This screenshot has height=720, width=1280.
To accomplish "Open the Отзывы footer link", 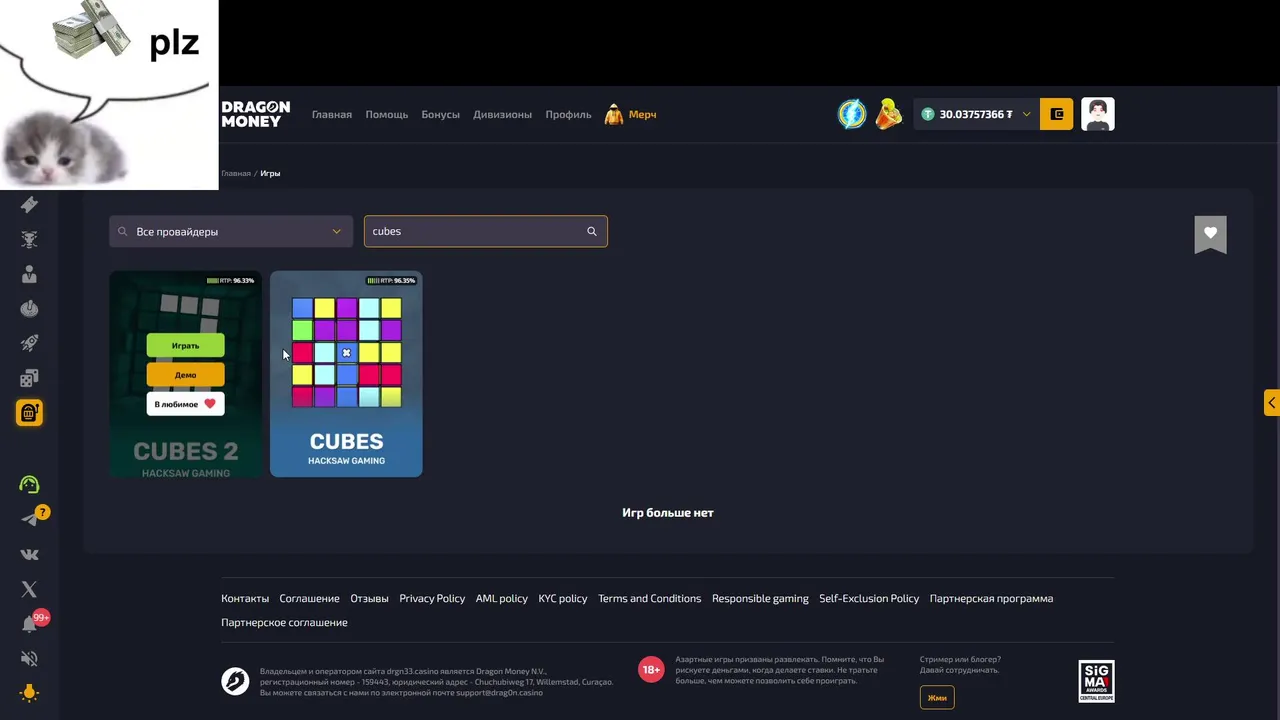I will 369,598.
